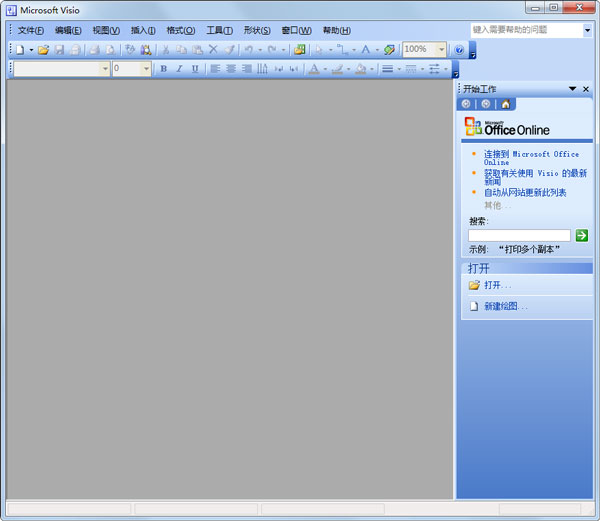Screen dimensions: 600x521
Task: Open the Text tool dropdown arrow
Action: [377, 50]
